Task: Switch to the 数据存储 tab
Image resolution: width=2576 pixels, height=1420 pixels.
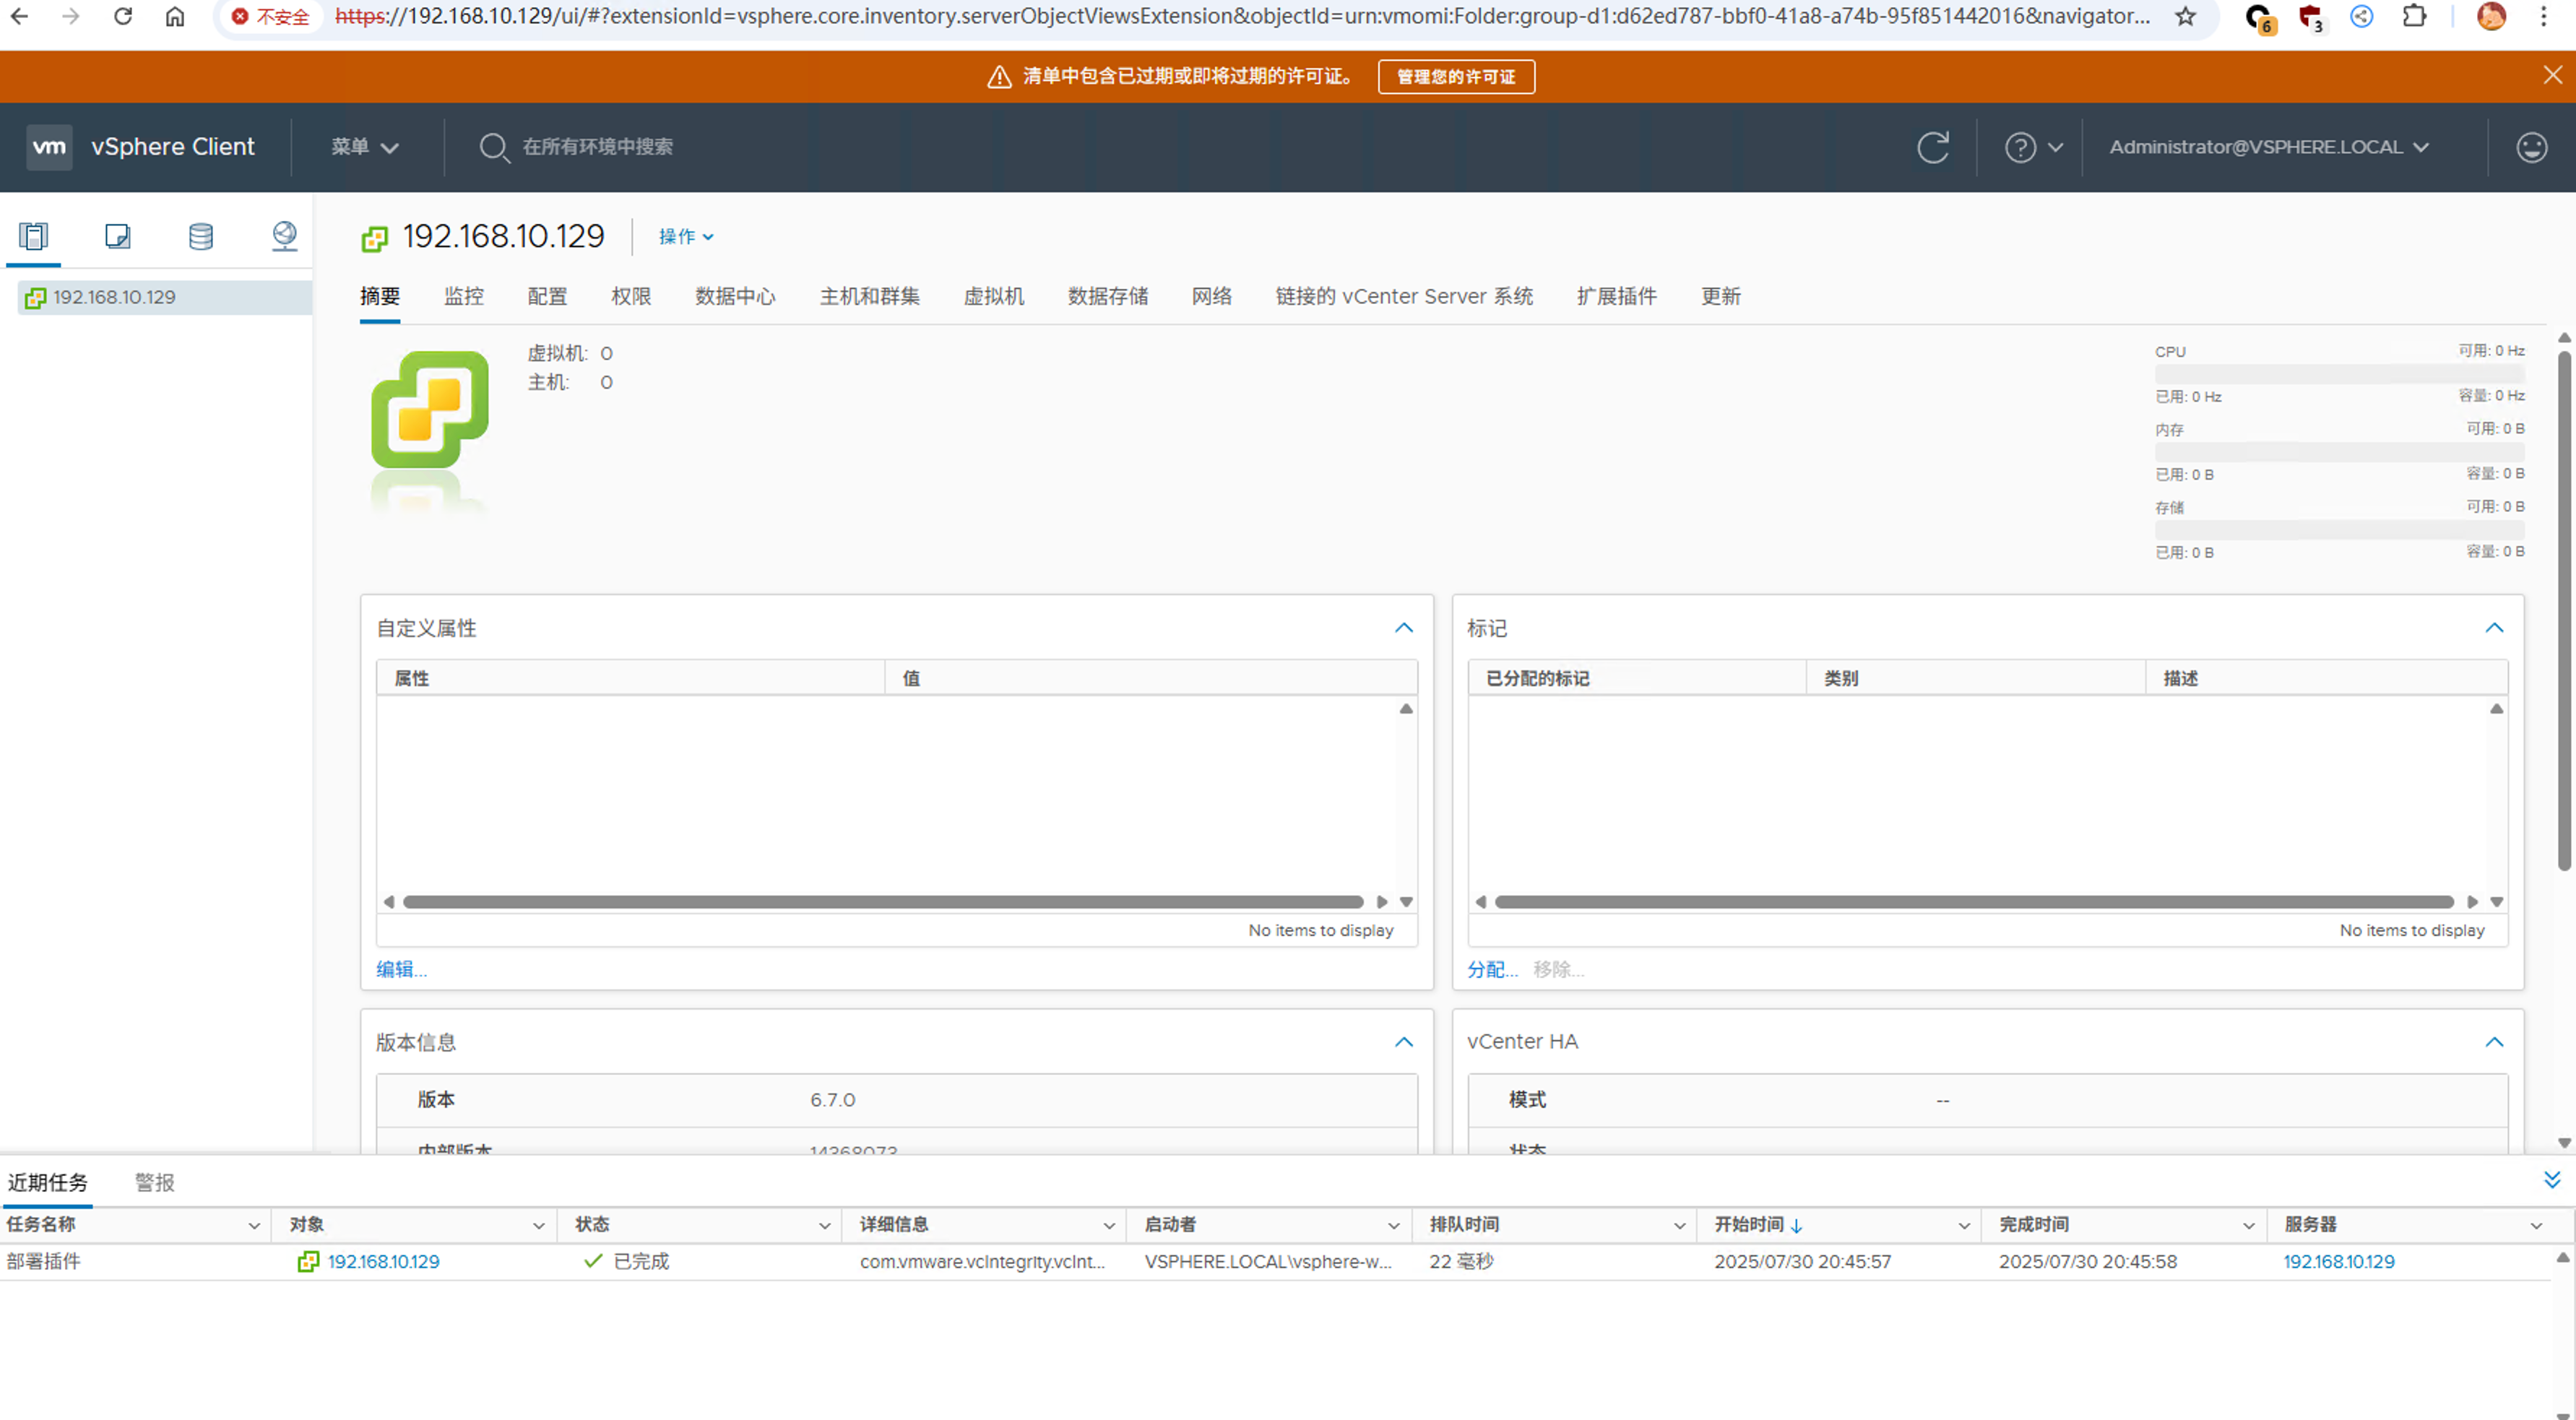Action: (1107, 296)
